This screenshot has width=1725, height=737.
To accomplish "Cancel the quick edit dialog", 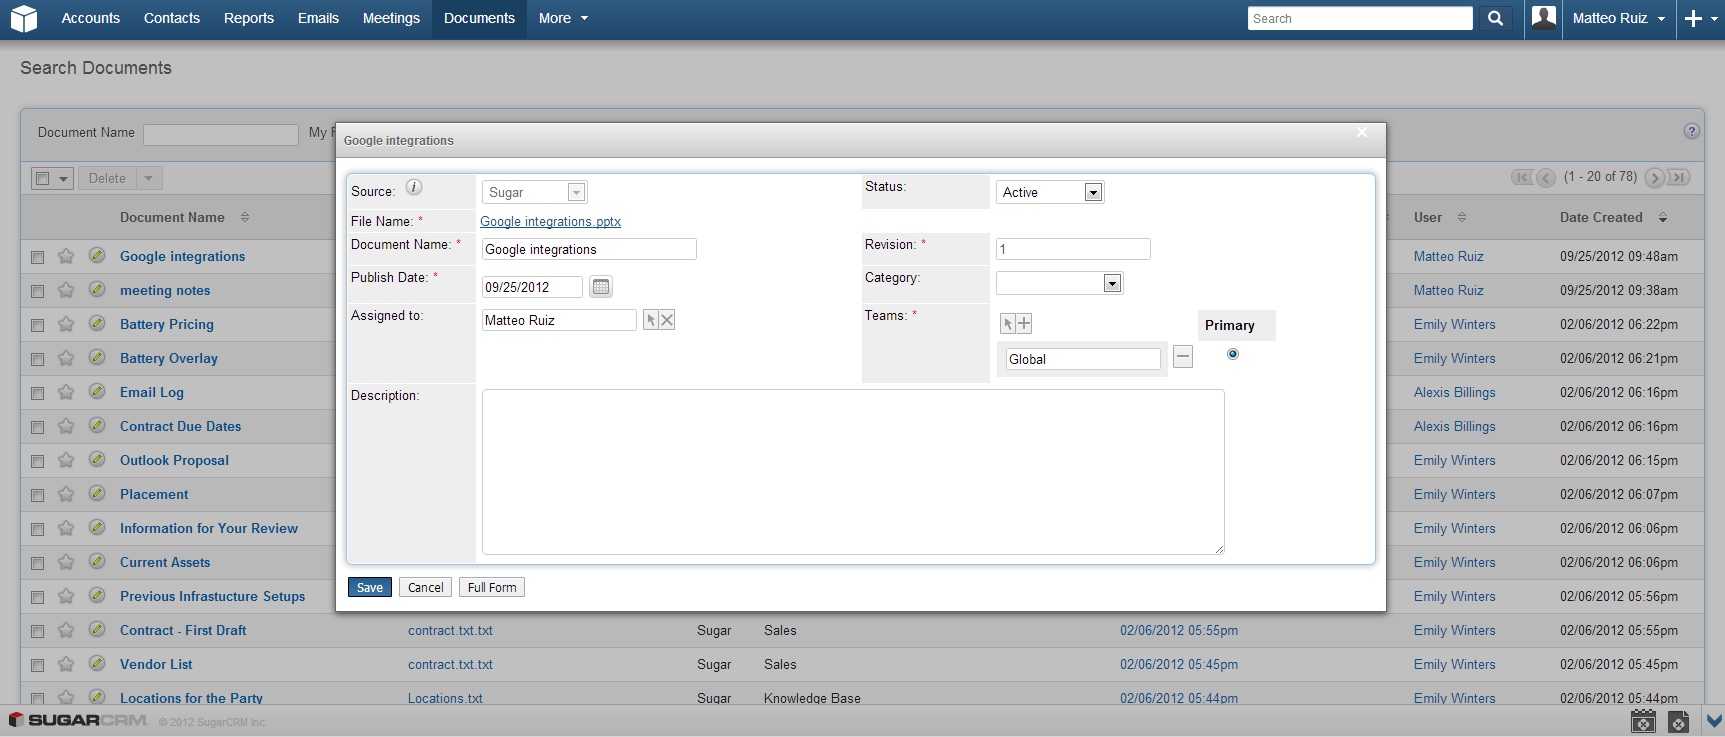I will (425, 587).
